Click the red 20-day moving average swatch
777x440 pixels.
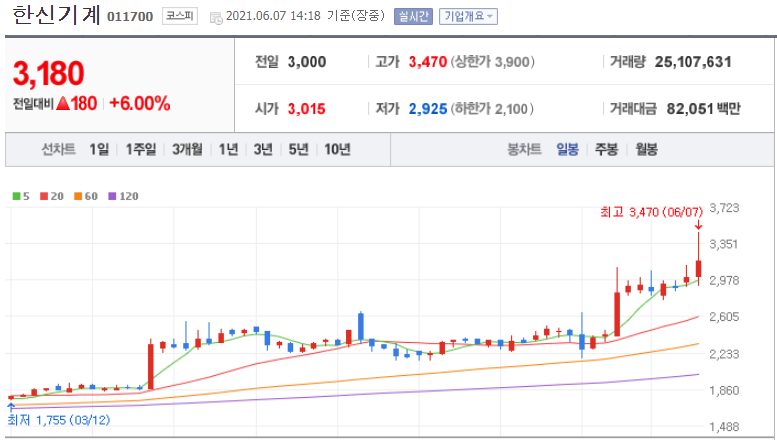point(44,196)
